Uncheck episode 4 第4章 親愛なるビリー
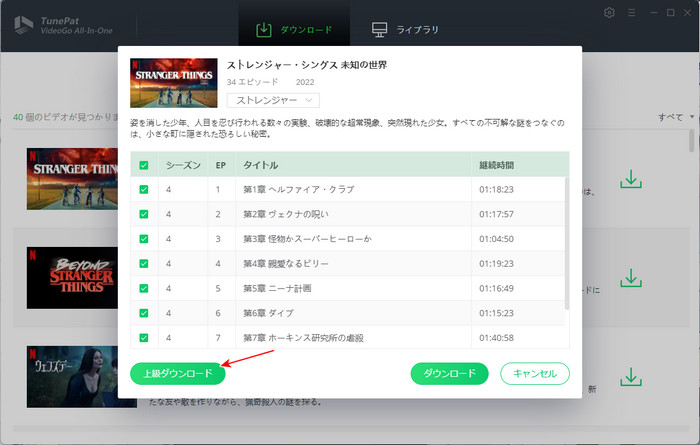700x445 pixels. point(144,263)
